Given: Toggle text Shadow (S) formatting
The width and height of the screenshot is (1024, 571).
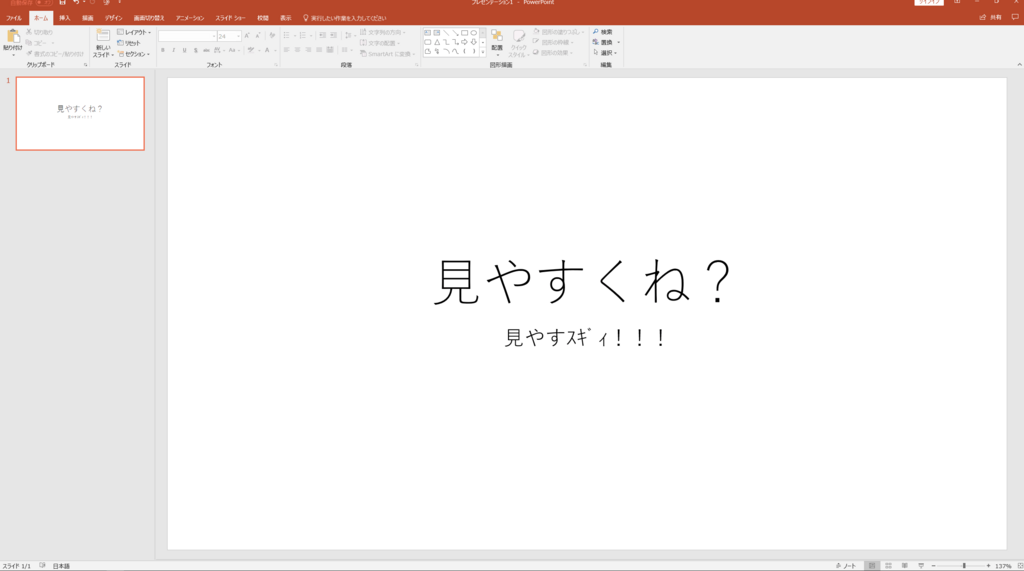Looking at the screenshot, I should [x=195, y=50].
